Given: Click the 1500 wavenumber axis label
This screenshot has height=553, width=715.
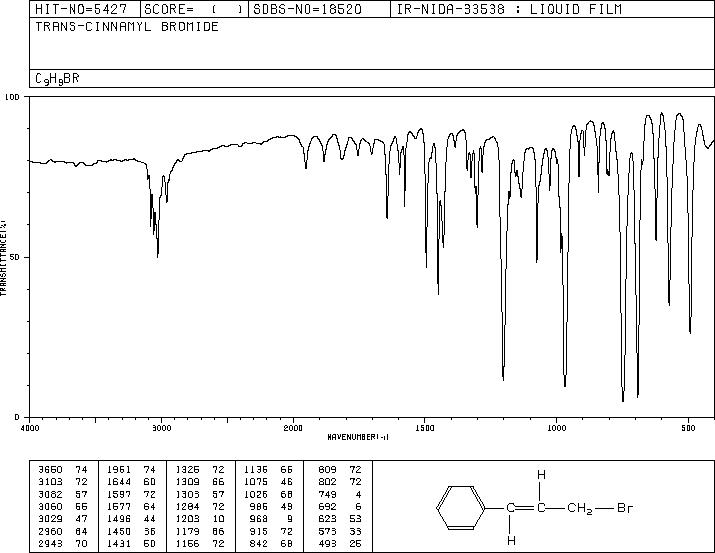Looking at the screenshot, I should [x=425, y=428].
